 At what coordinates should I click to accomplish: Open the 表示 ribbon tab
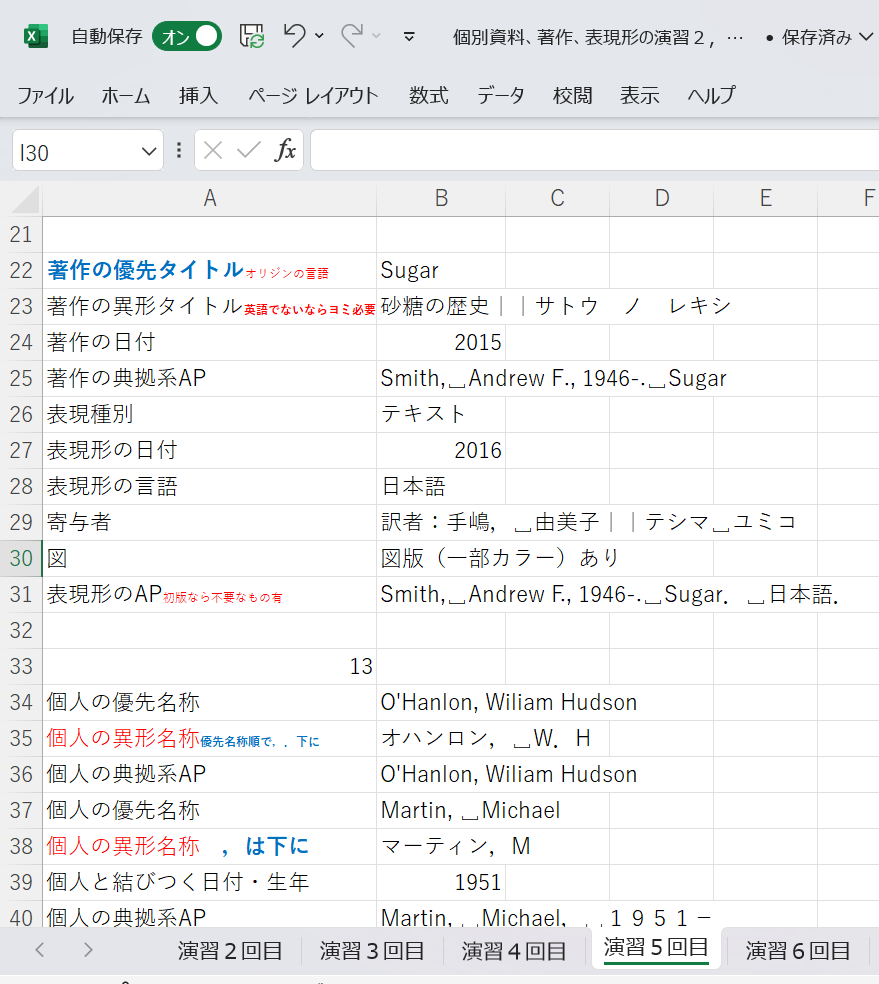[639, 95]
